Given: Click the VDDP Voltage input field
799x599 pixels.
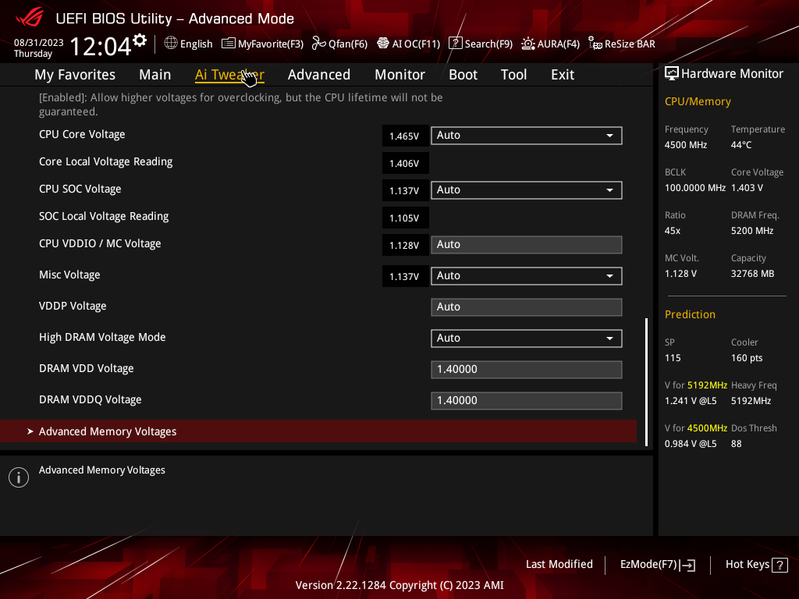Looking at the screenshot, I should coord(526,307).
